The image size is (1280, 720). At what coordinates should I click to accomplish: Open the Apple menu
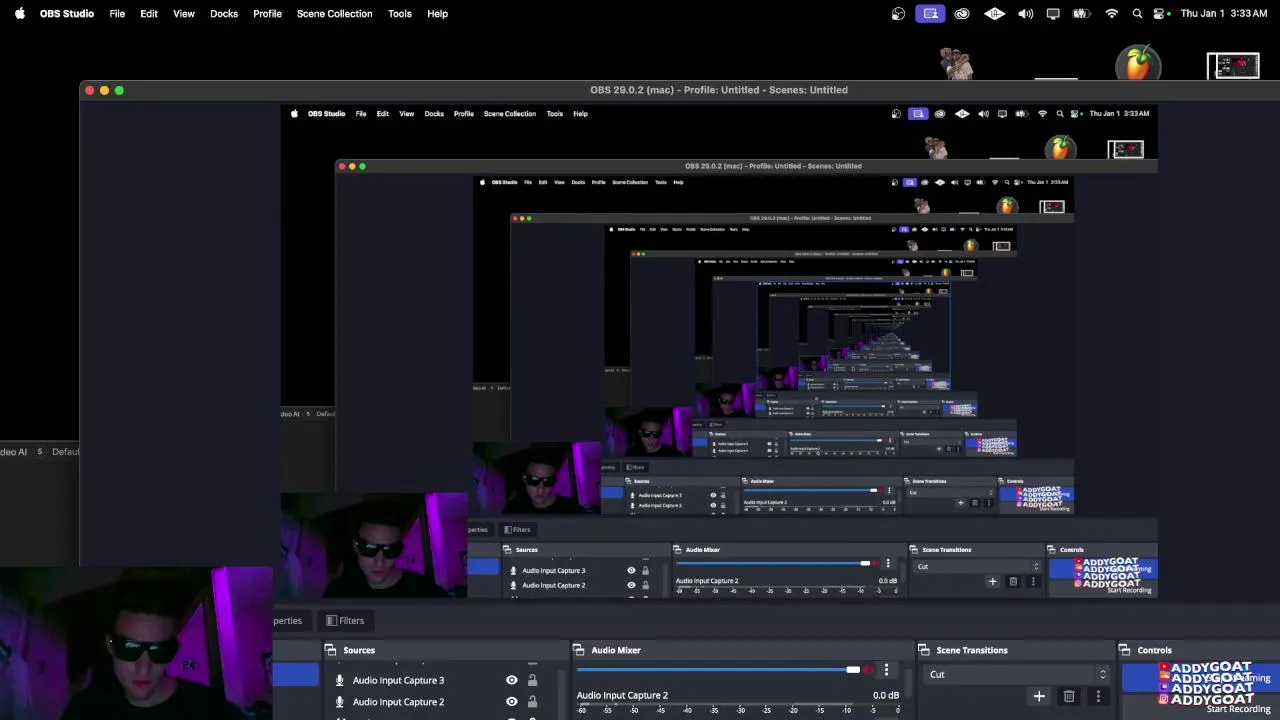(19, 14)
